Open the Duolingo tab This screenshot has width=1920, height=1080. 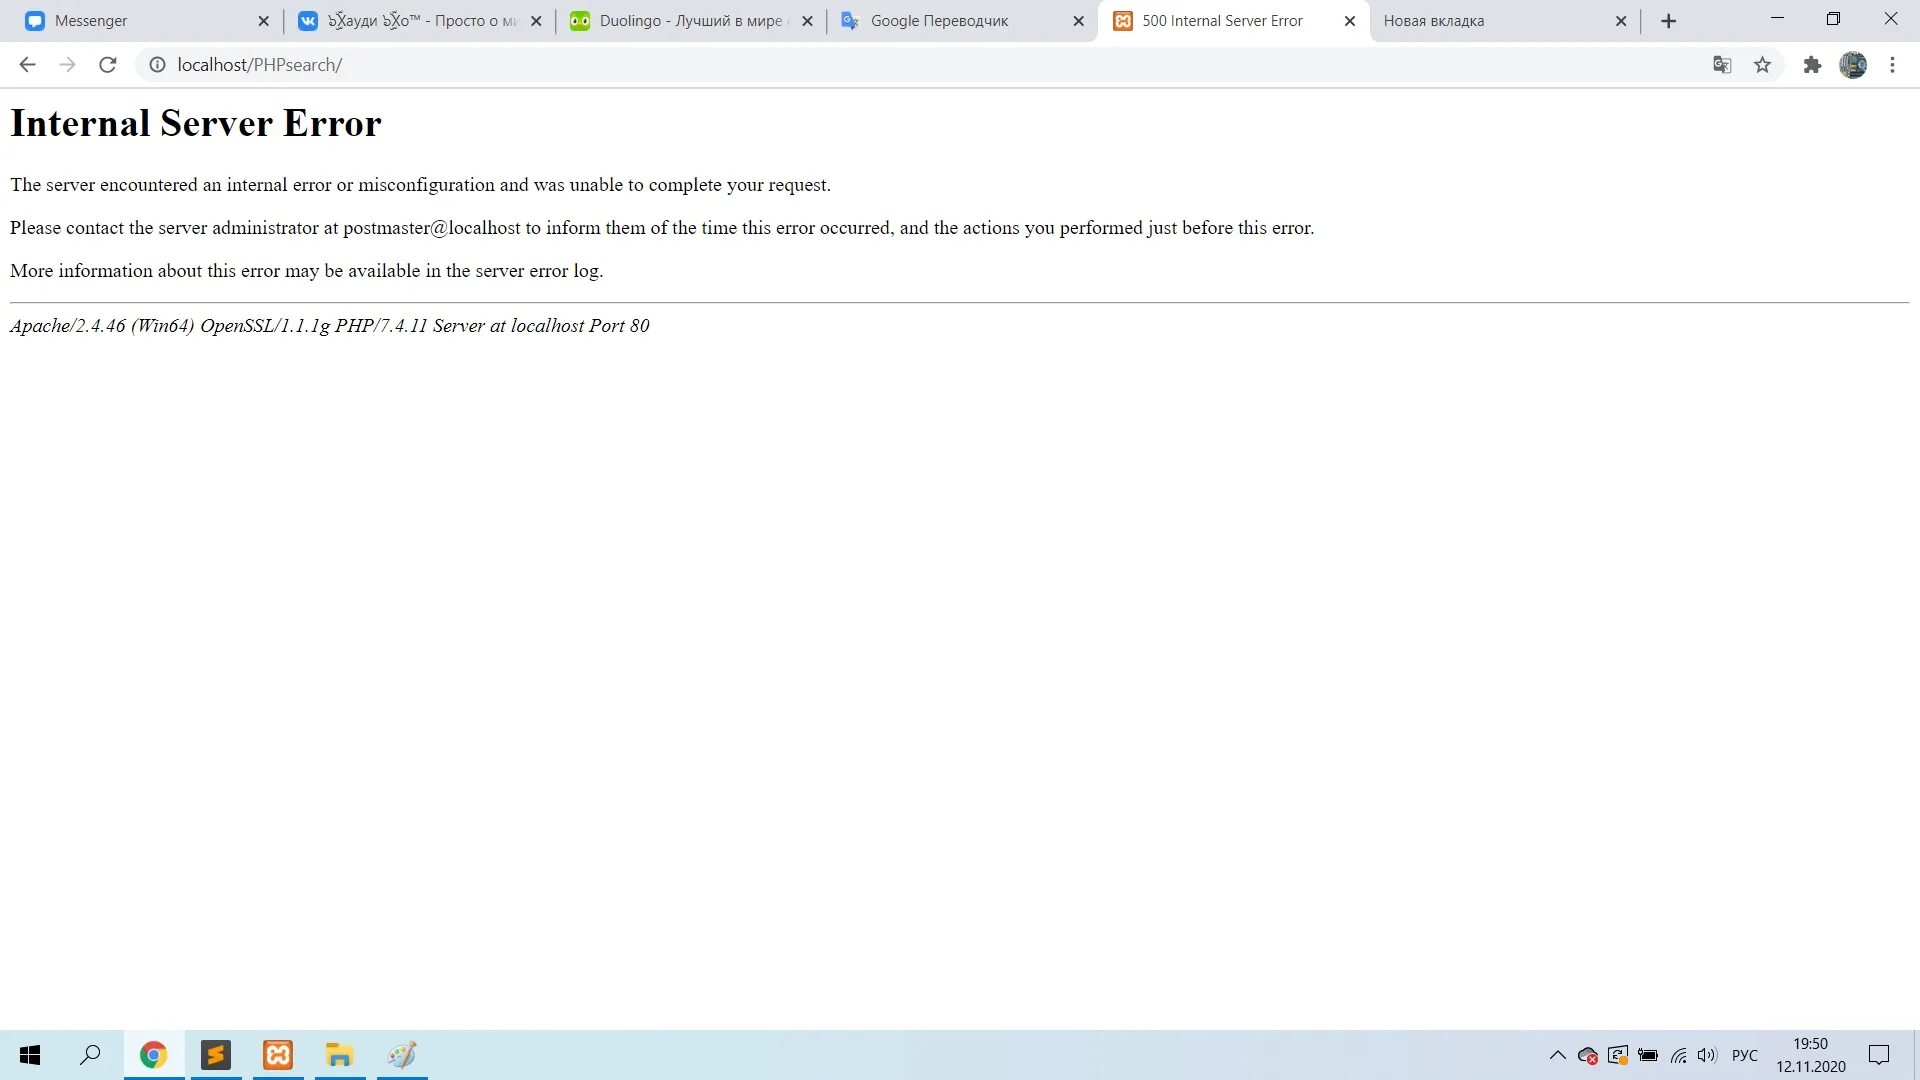tap(690, 21)
